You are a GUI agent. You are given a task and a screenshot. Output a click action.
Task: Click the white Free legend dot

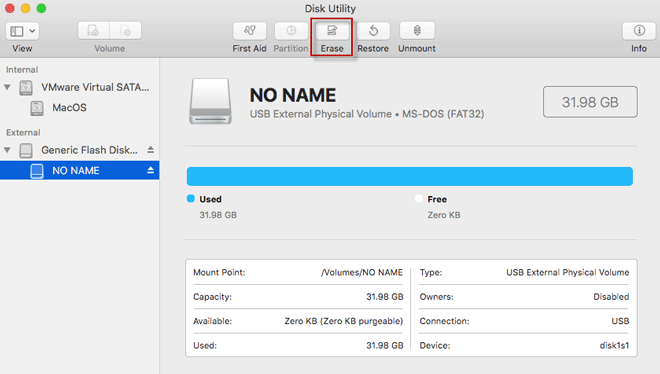click(x=418, y=199)
